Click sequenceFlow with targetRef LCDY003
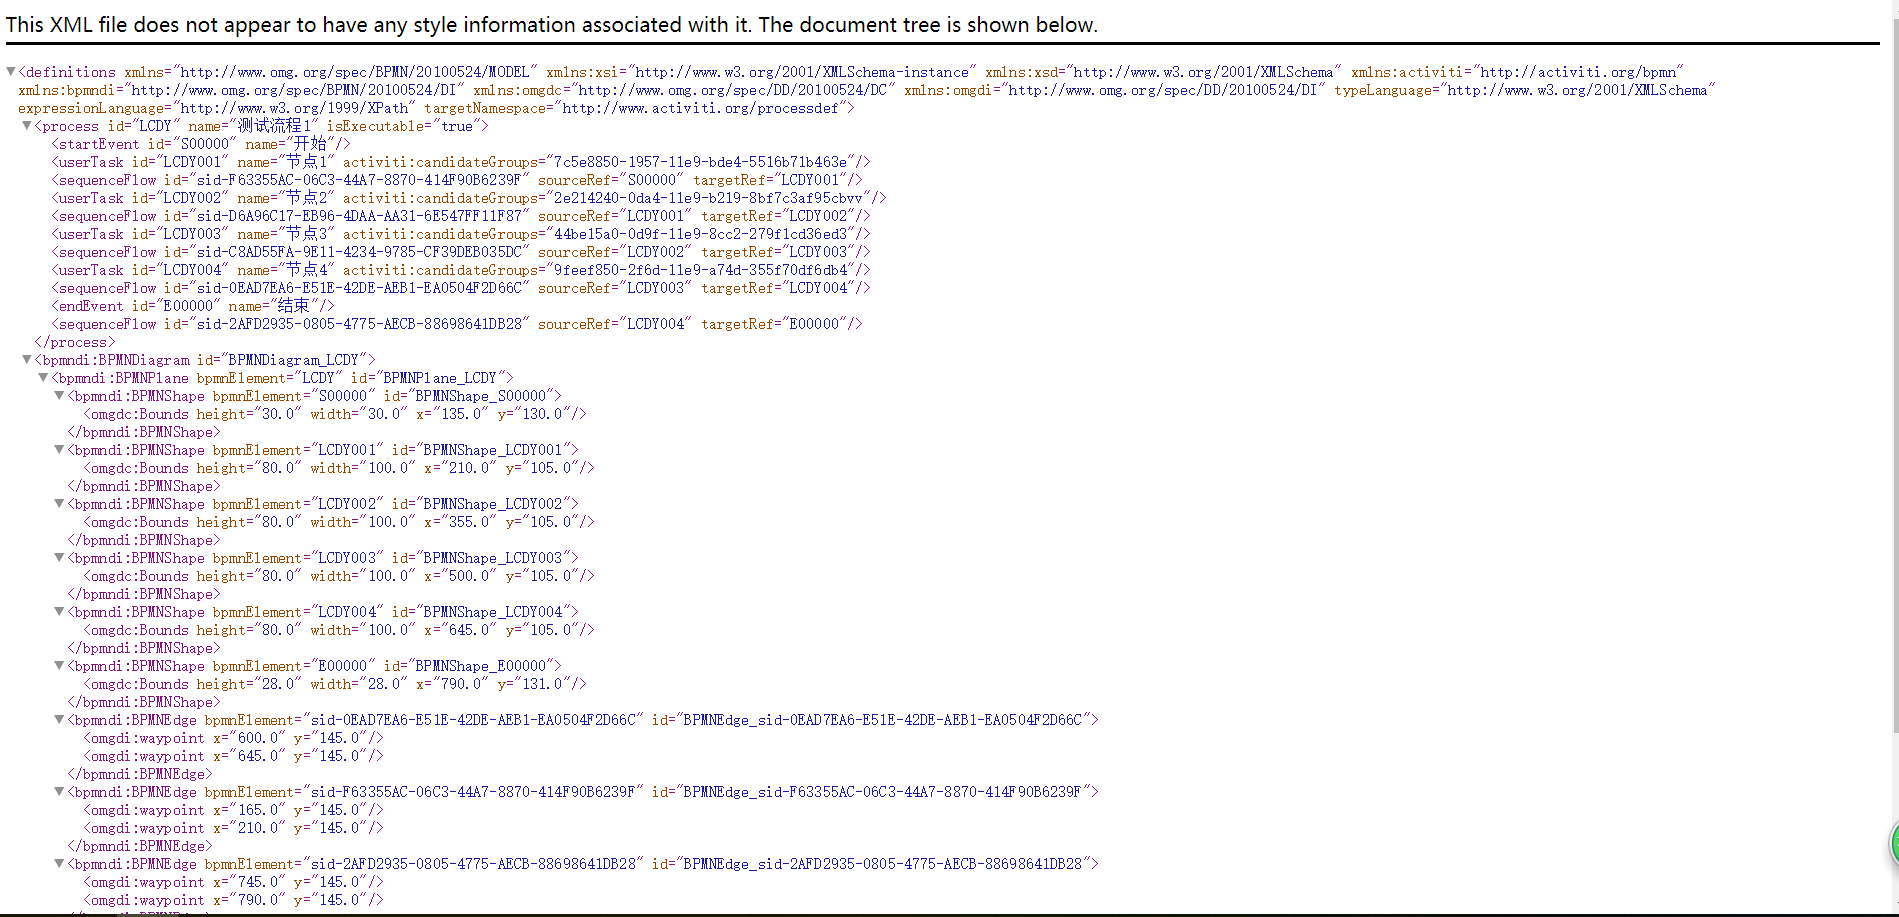Screen dimensions: 1899x917 pos(461,252)
